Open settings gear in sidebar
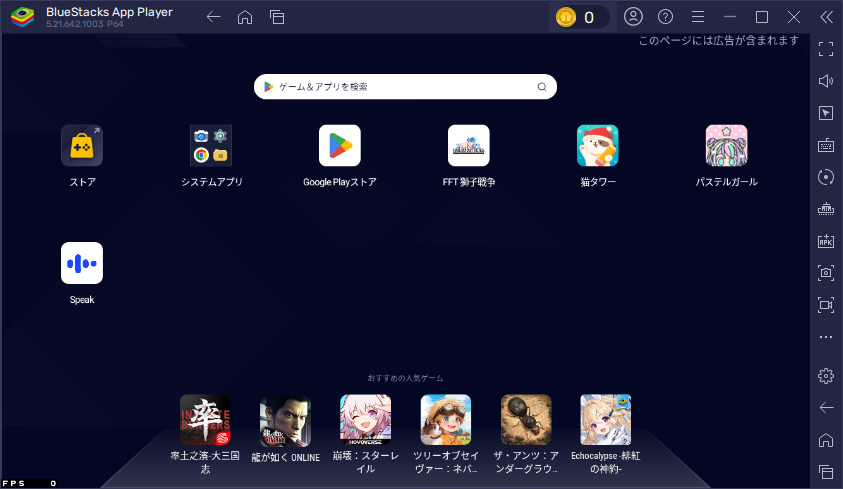Viewport: 843px width, 489px height. pyautogui.click(x=826, y=376)
